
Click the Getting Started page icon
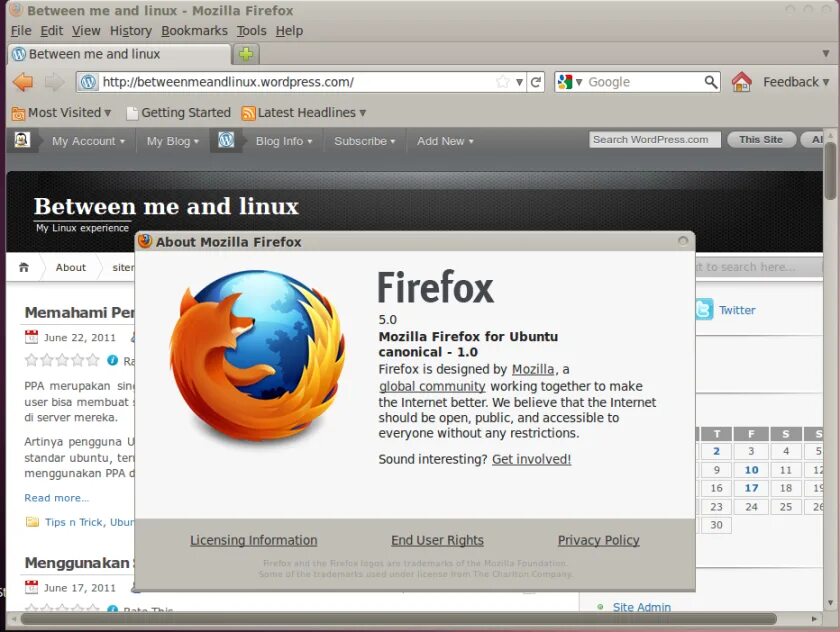tap(132, 113)
